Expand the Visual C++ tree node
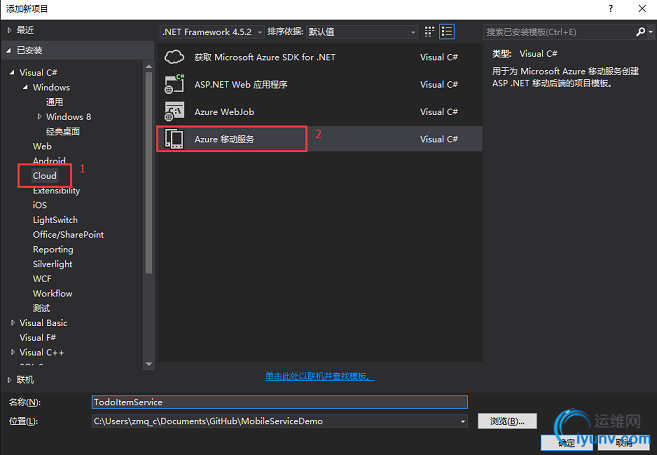The width and height of the screenshot is (657, 455). 13,352
